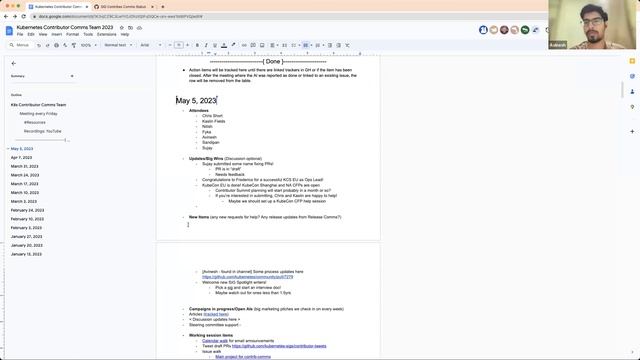Open the Main project for contrib-comms link
This screenshot has width=640, height=360.
(243, 357)
